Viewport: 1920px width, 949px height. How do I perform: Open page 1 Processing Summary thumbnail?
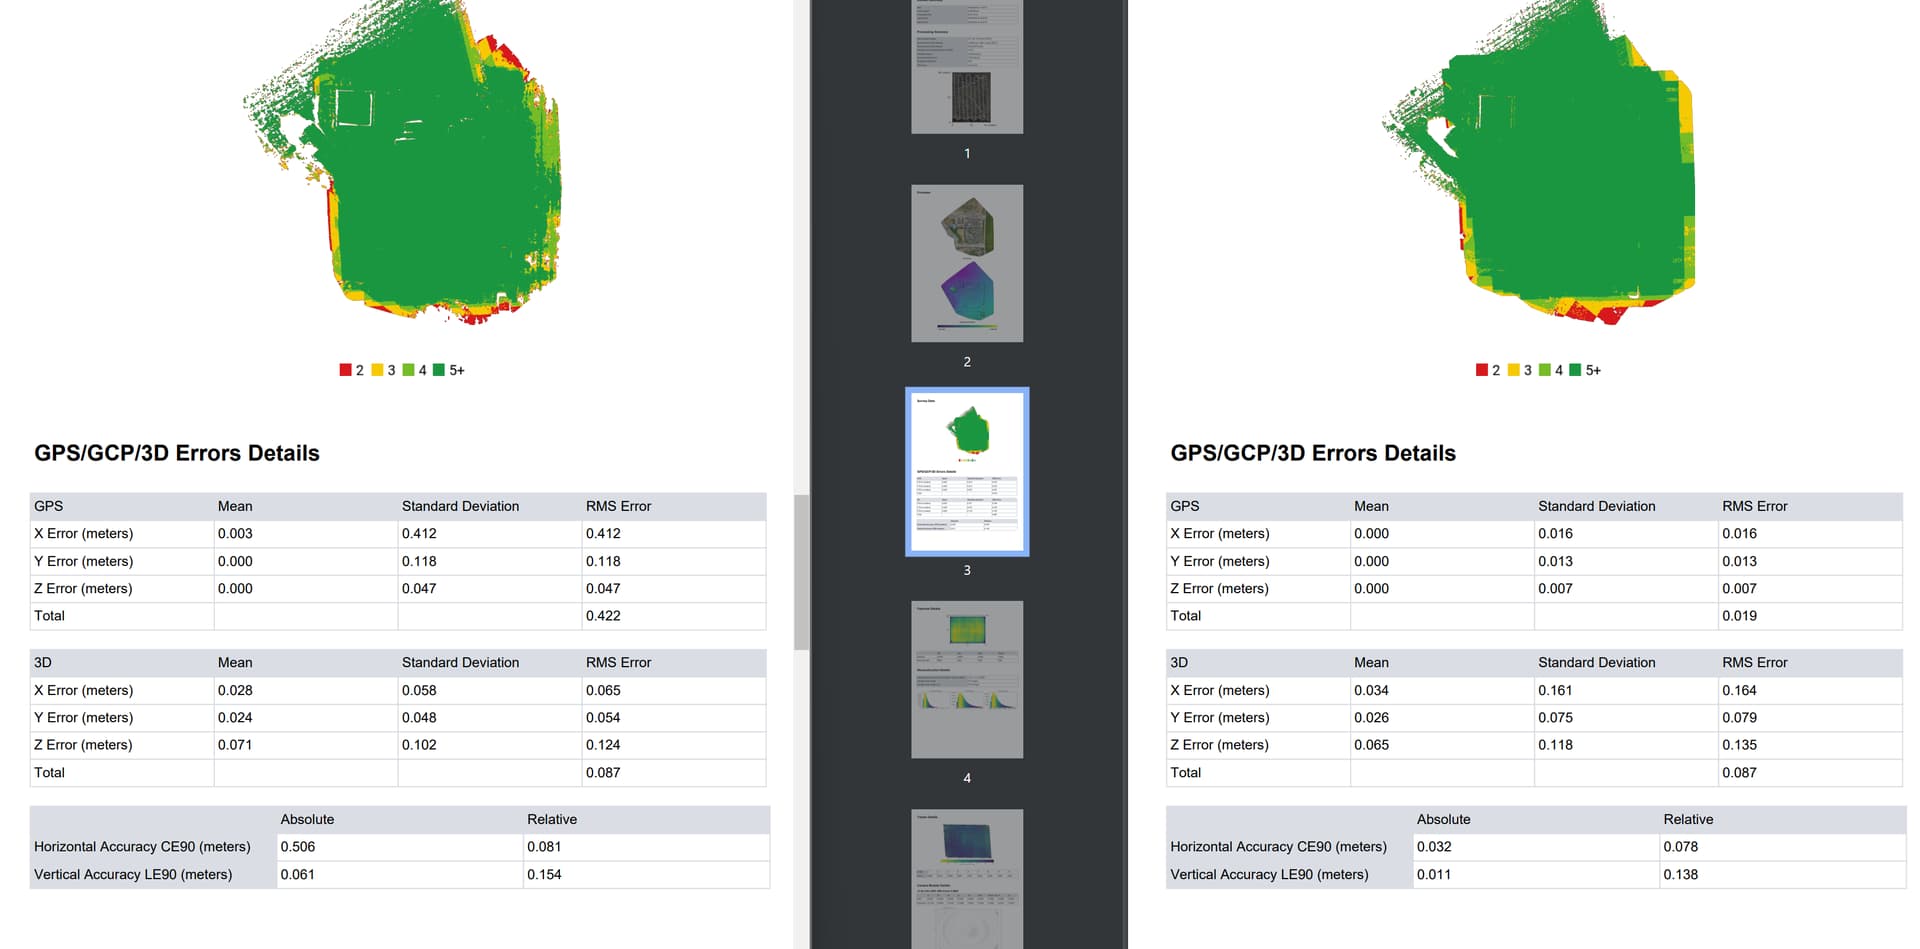(x=966, y=66)
